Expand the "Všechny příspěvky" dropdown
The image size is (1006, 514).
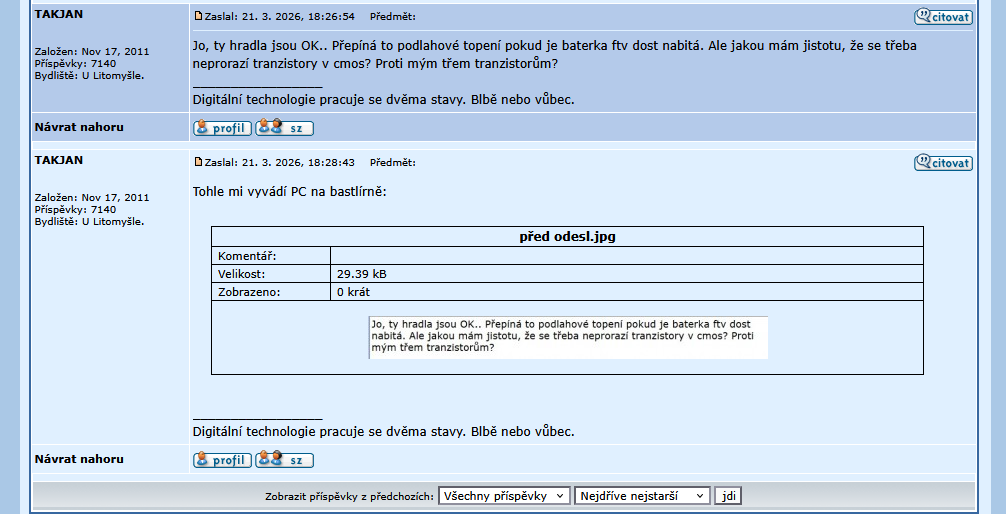pos(504,496)
